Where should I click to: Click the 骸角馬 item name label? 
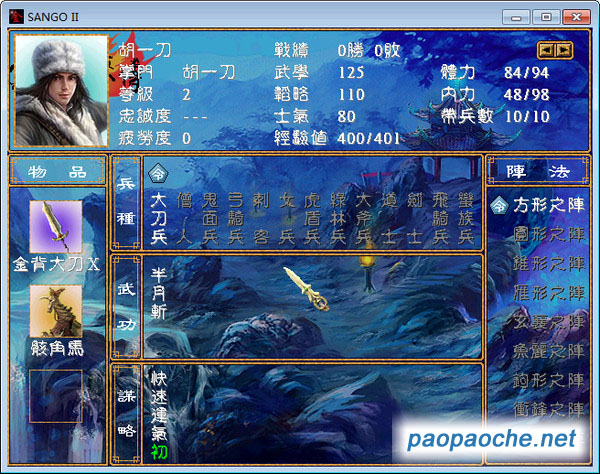[57, 349]
